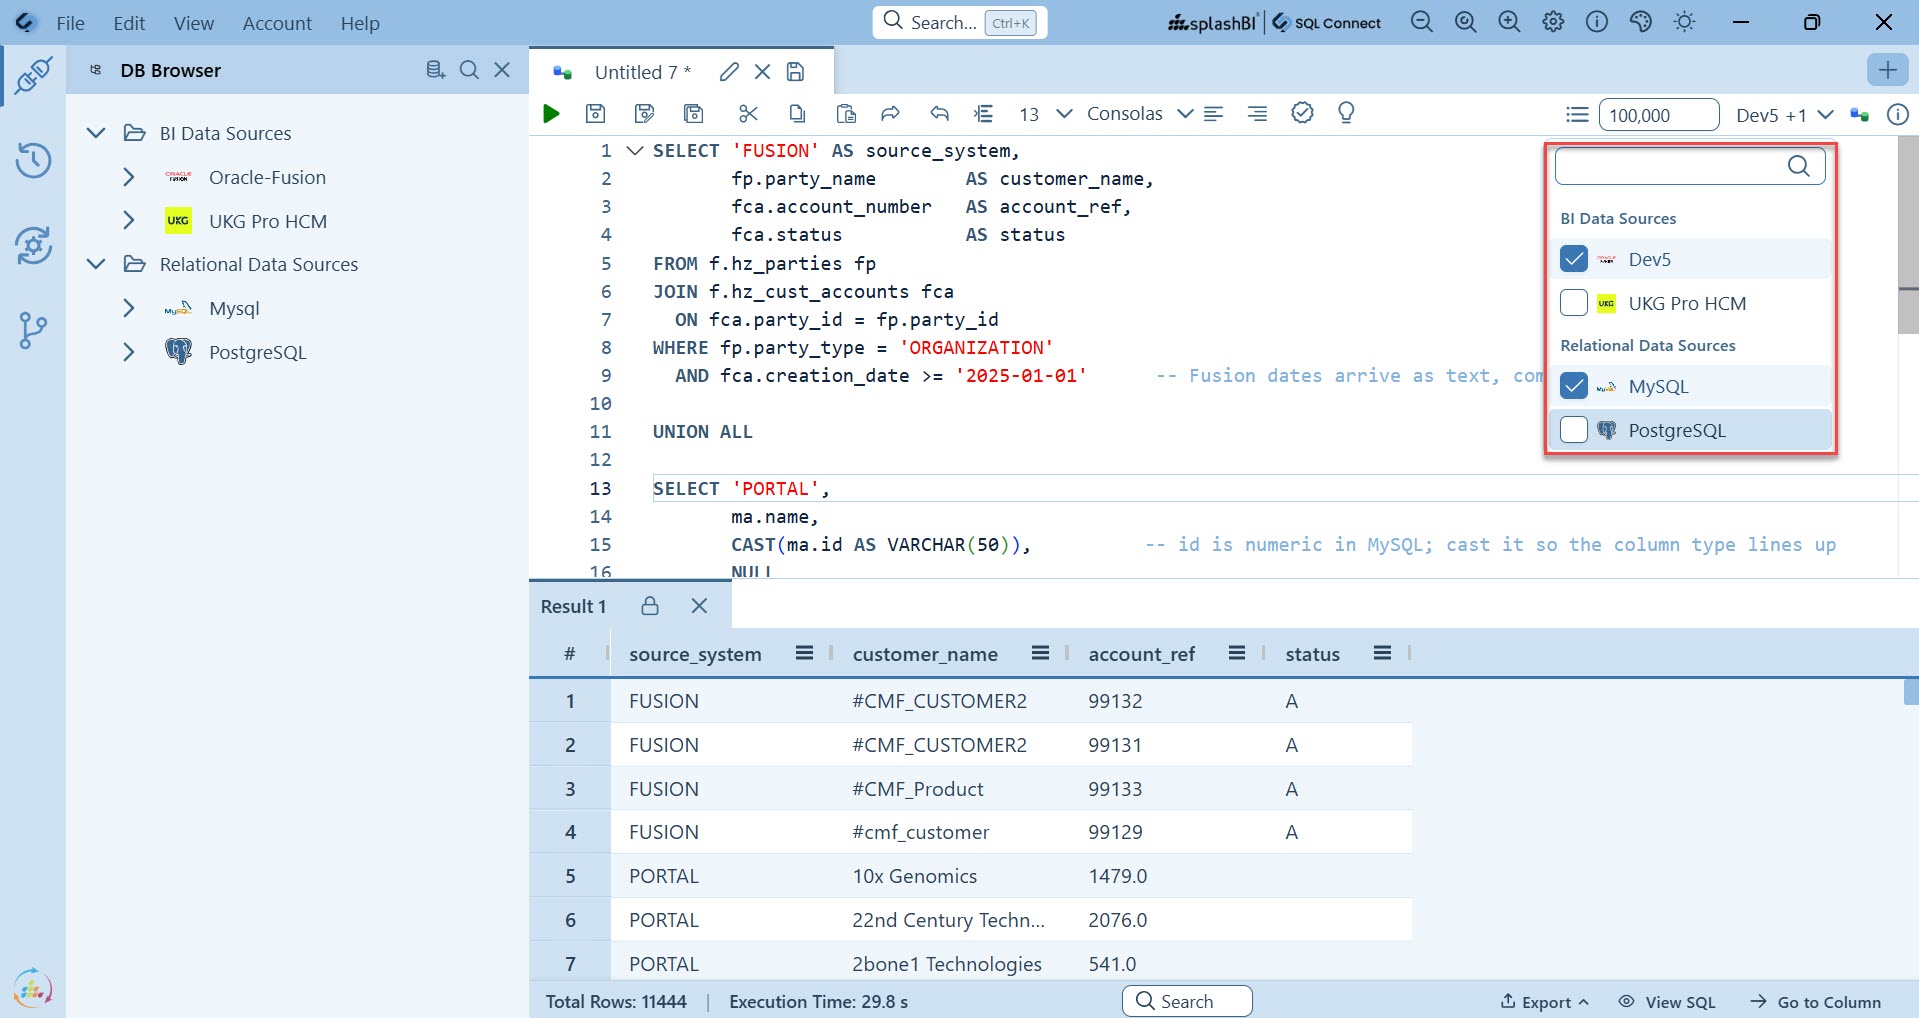
Task: Click the row limit field showing 100,000
Action: [1659, 115]
